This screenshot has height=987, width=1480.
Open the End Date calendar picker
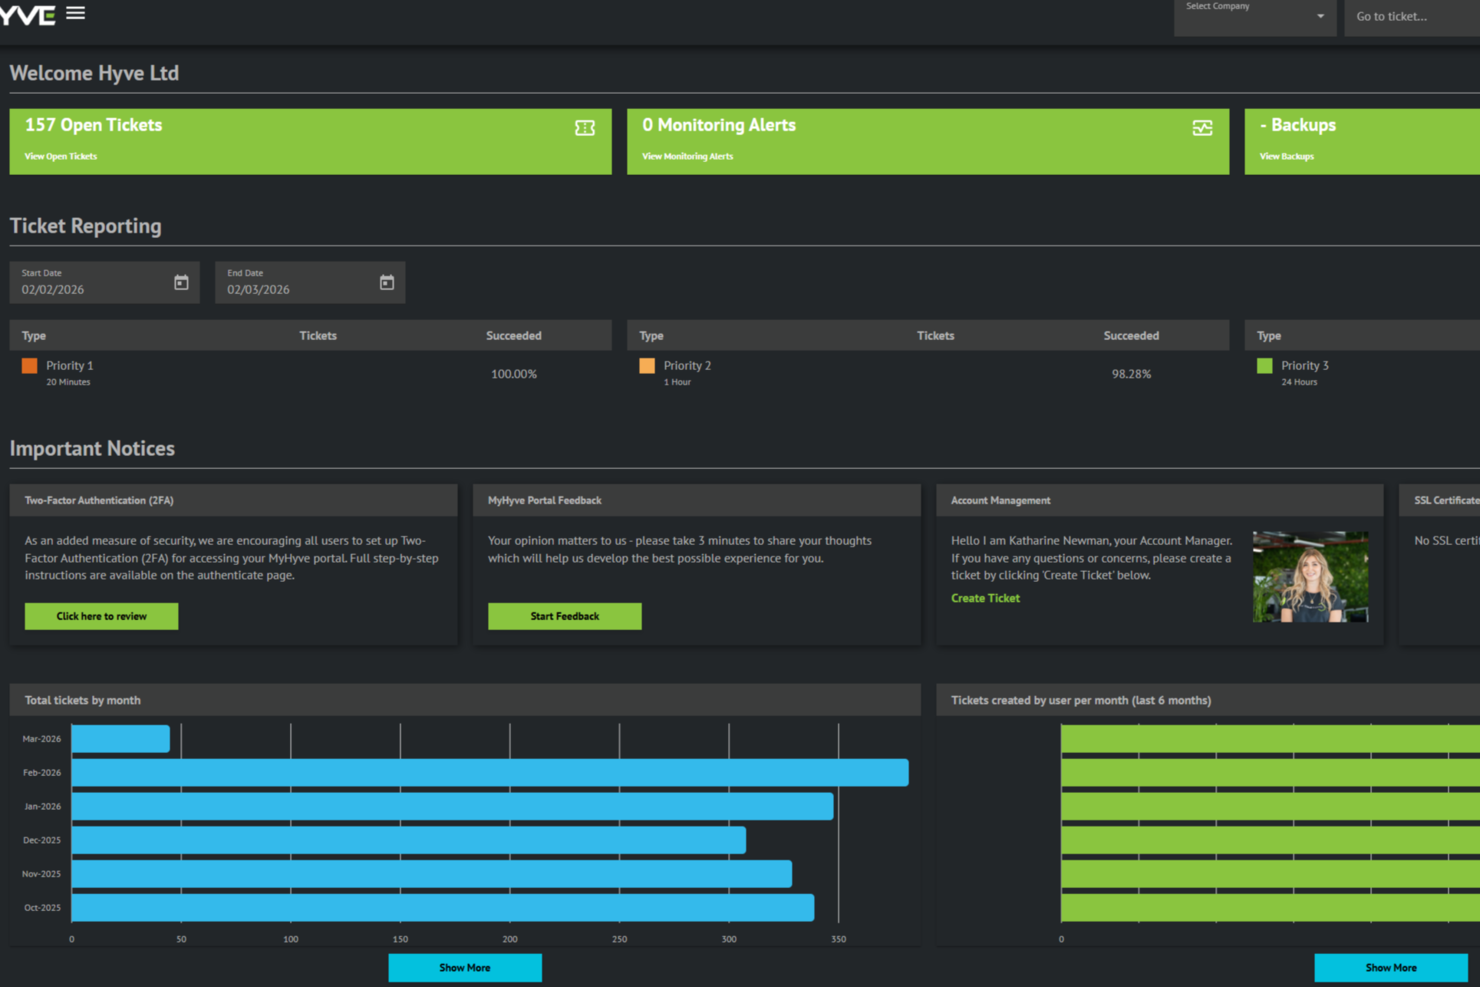(x=387, y=282)
